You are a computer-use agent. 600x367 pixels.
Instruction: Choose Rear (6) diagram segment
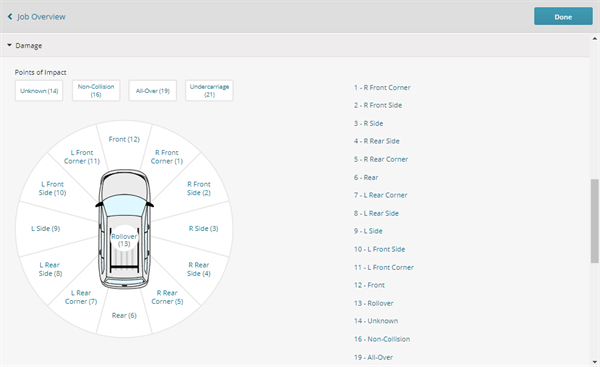tap(124, 315)
